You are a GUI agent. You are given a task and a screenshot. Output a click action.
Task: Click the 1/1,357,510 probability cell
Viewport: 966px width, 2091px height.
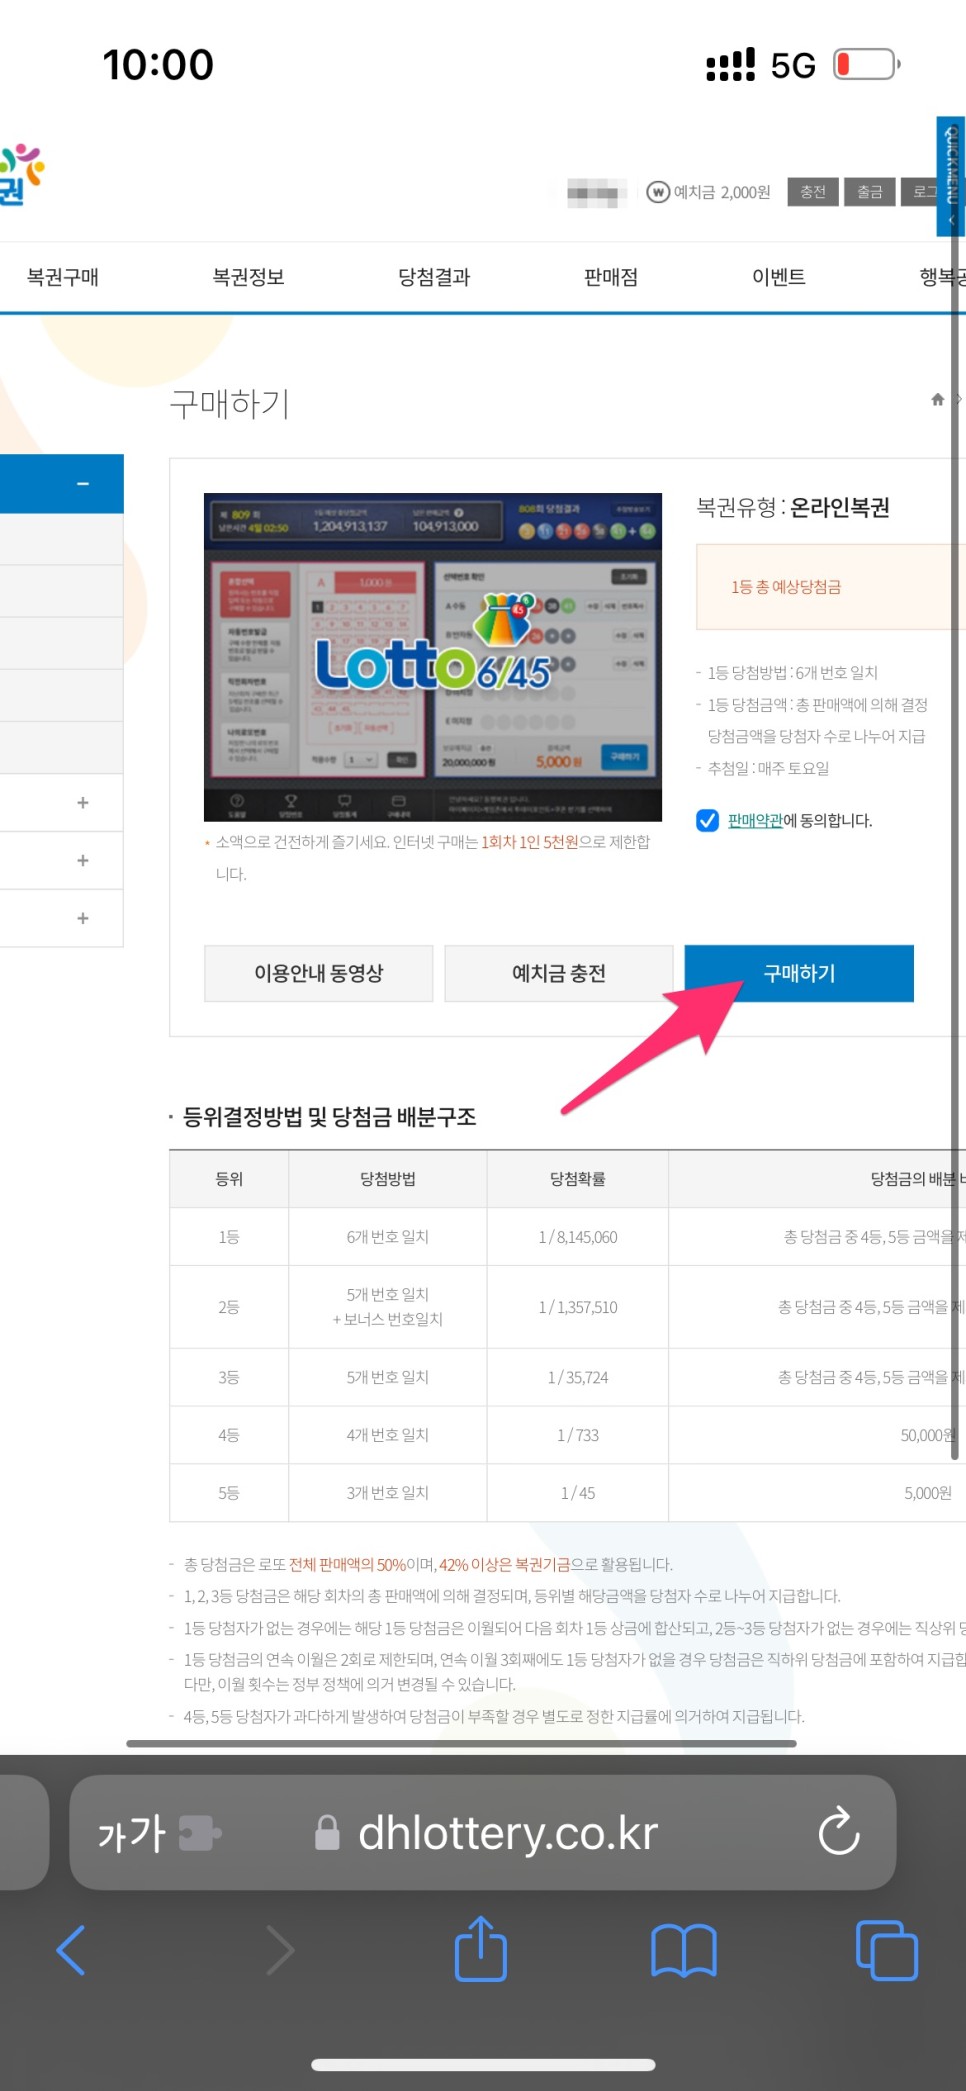(578, 1307)
